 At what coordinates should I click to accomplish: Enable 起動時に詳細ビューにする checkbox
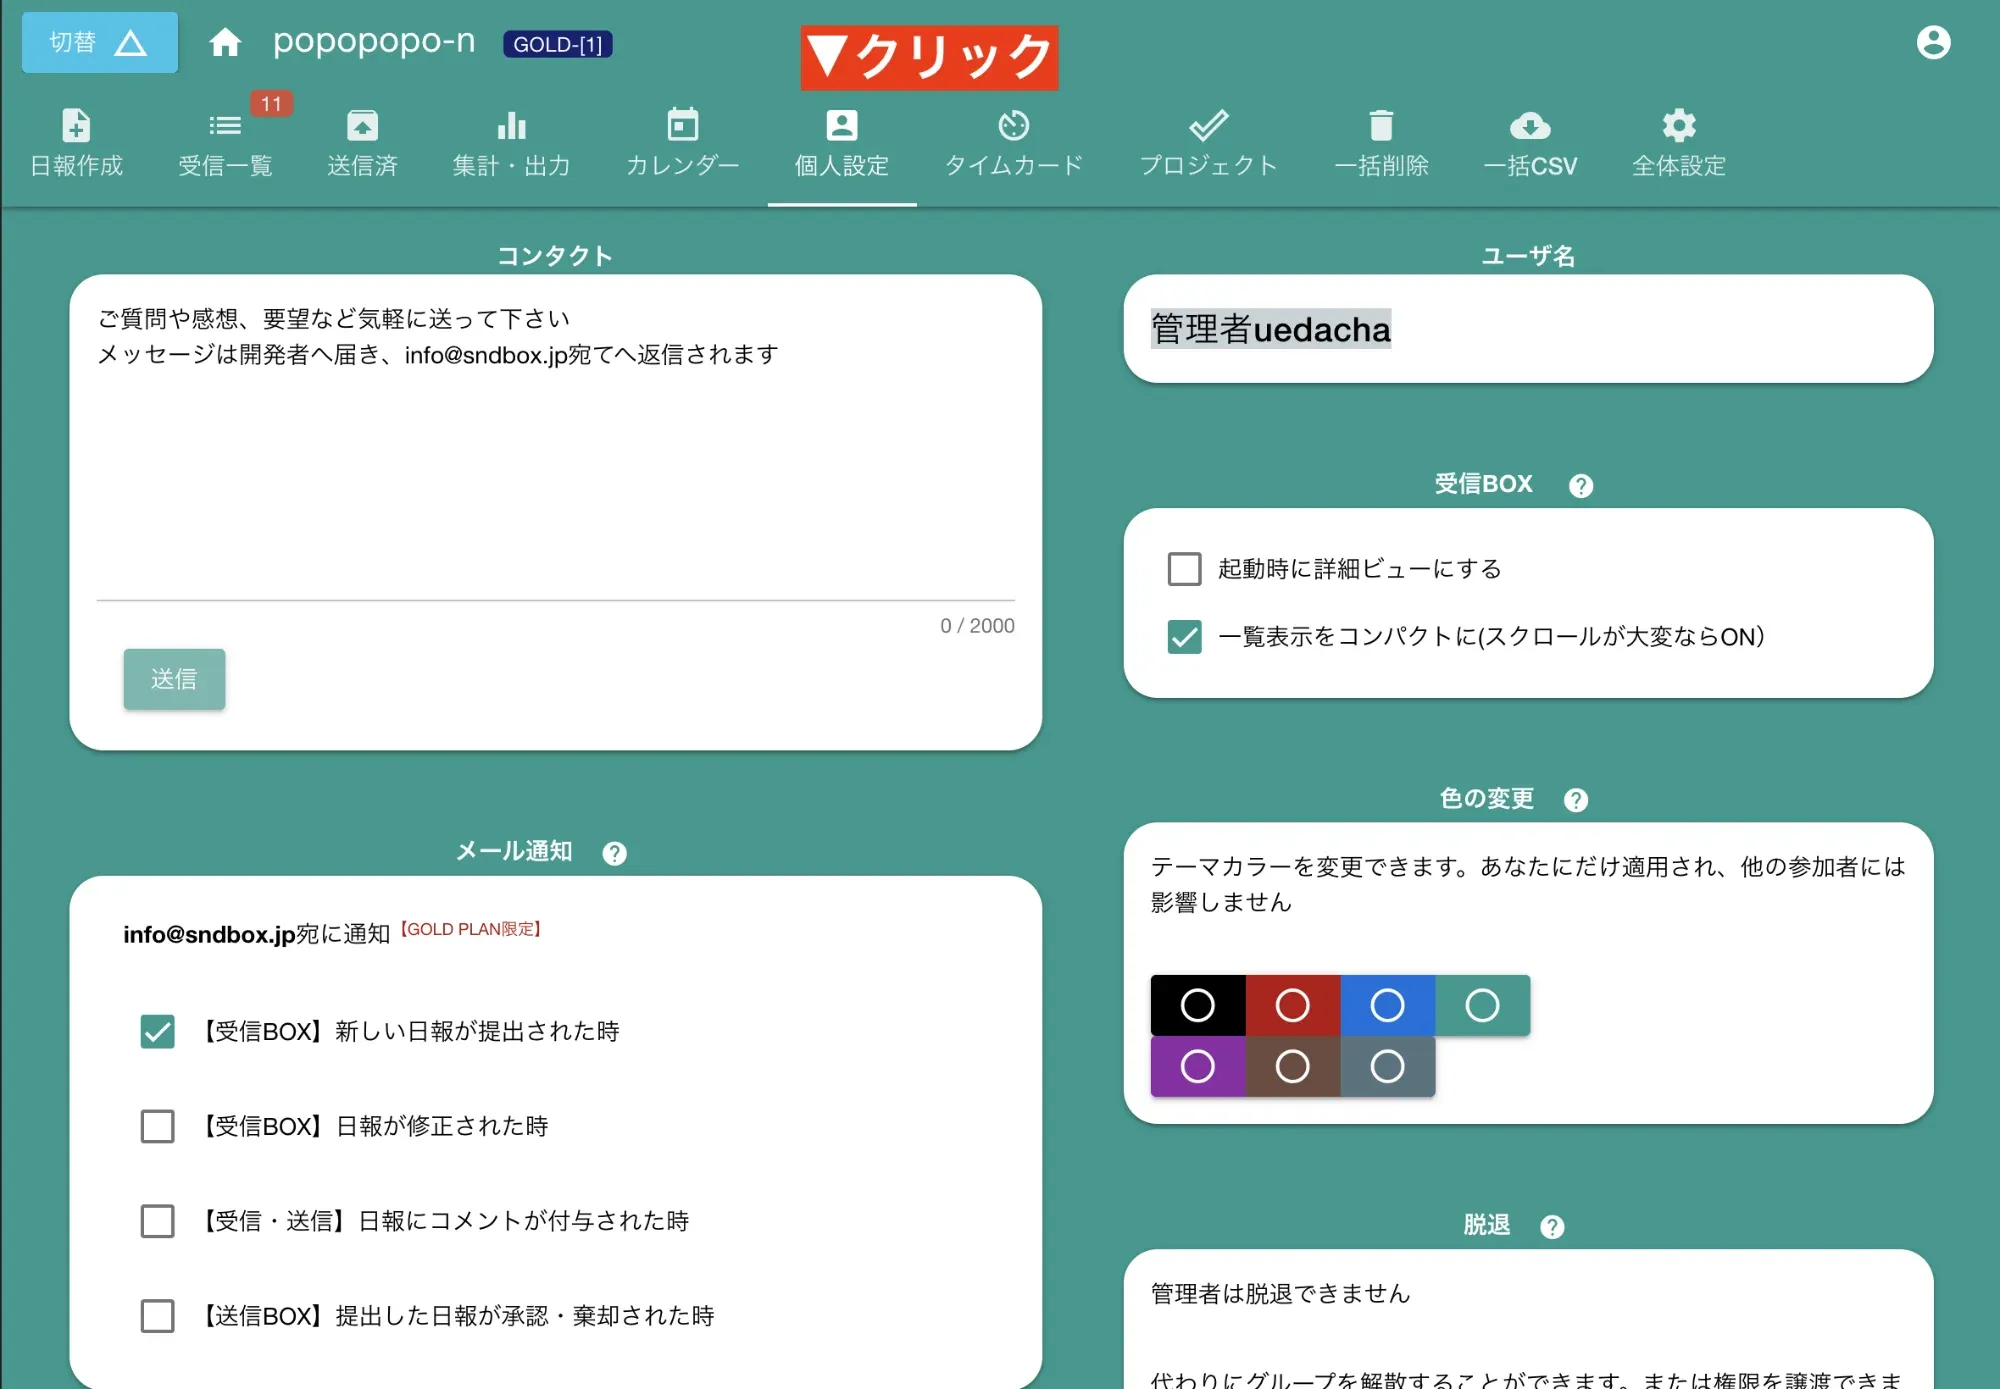(x=1184, y=568)
